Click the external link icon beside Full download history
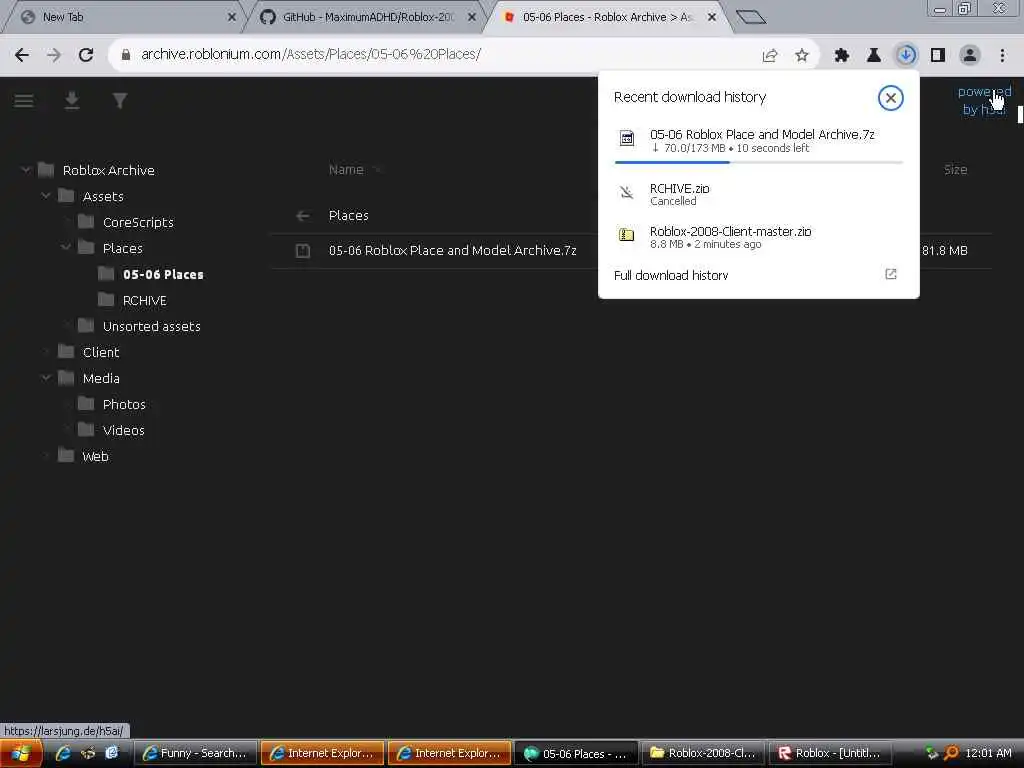Viewport: 1024px width, 768px height. 891,274
